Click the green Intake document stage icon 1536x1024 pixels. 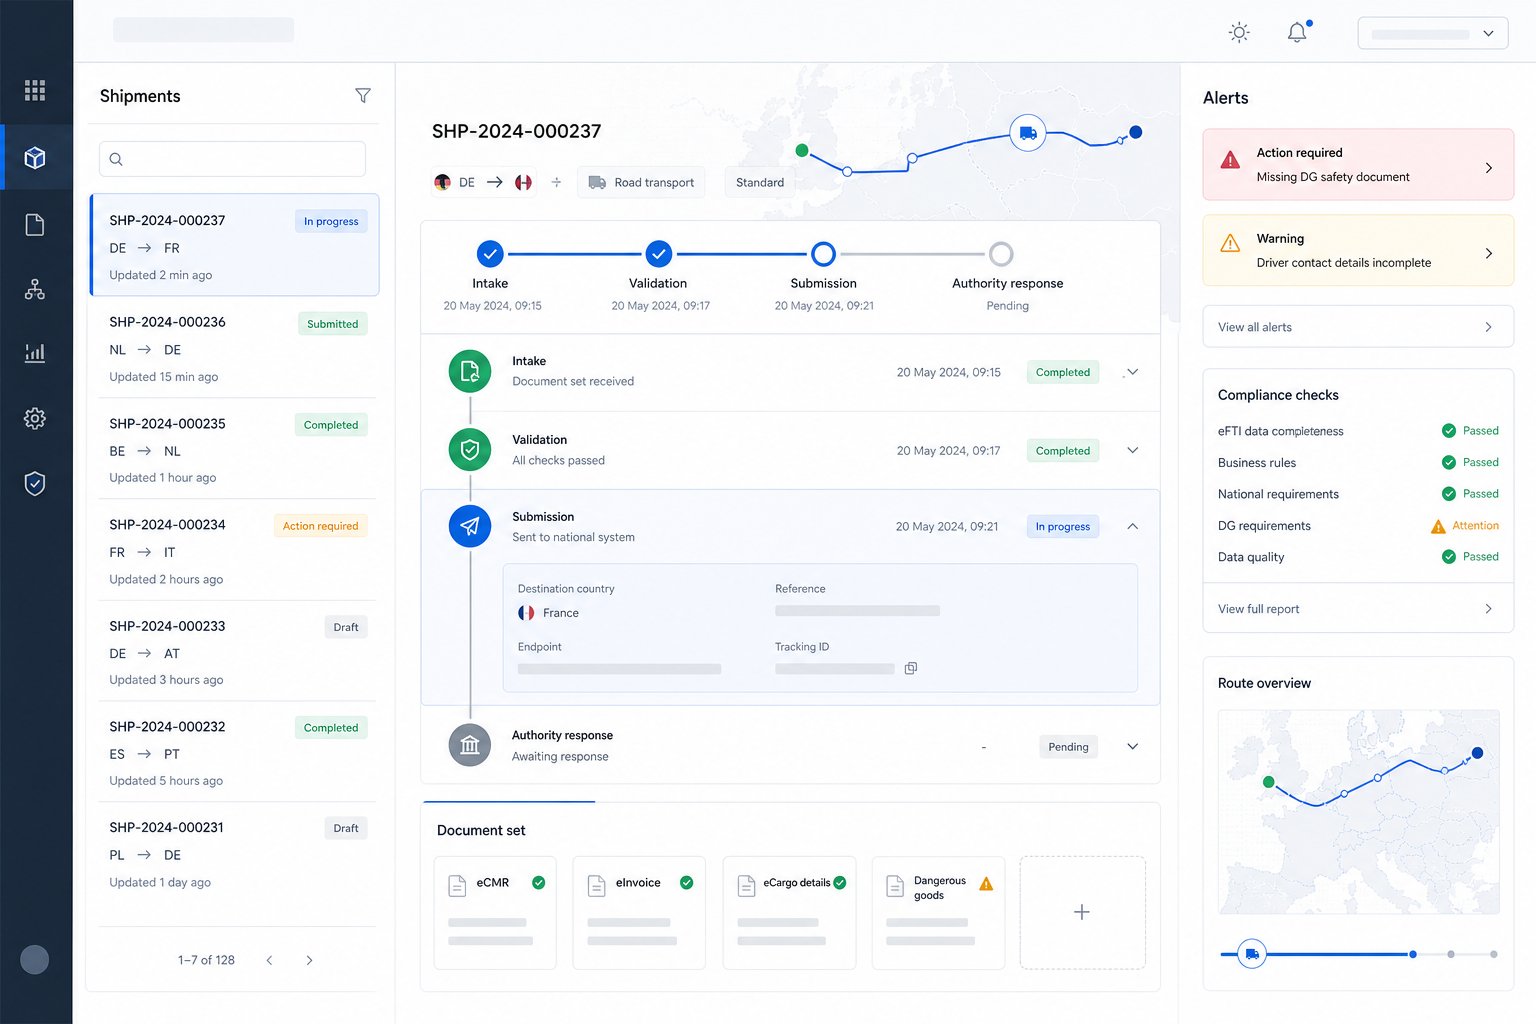click(470, 372)
